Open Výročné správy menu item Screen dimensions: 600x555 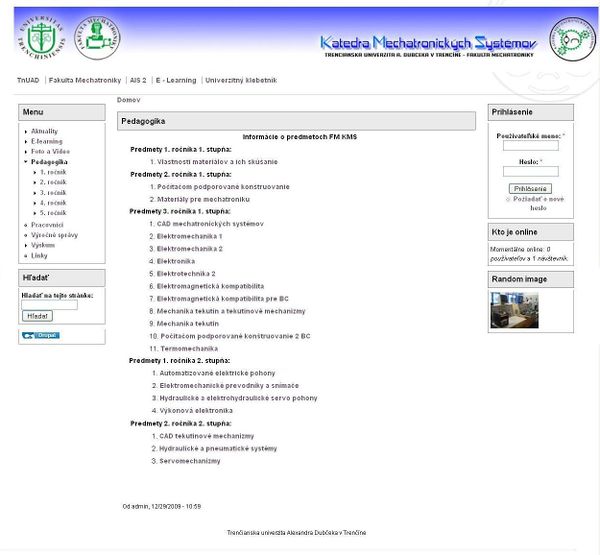point(54,235)
